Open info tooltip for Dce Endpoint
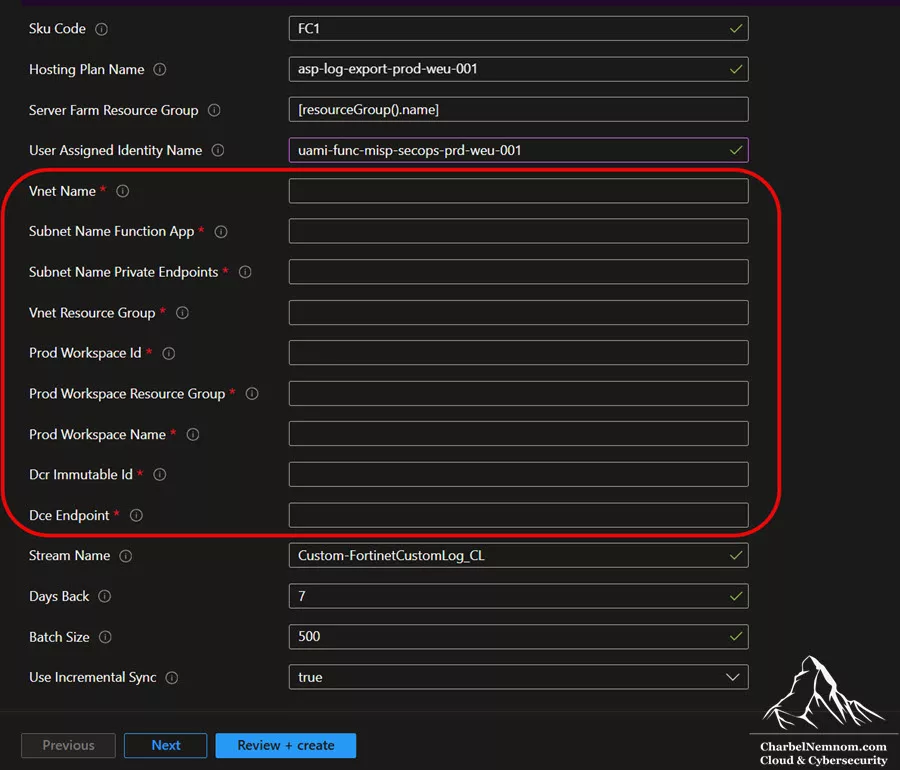900x770 pixels. click(x=136, y=515)
